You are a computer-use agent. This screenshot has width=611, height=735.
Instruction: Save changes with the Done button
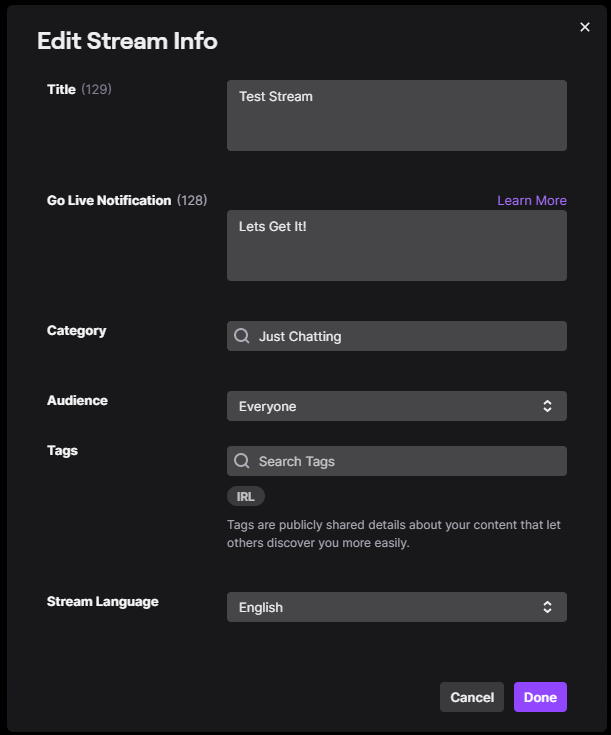(540, 697)
